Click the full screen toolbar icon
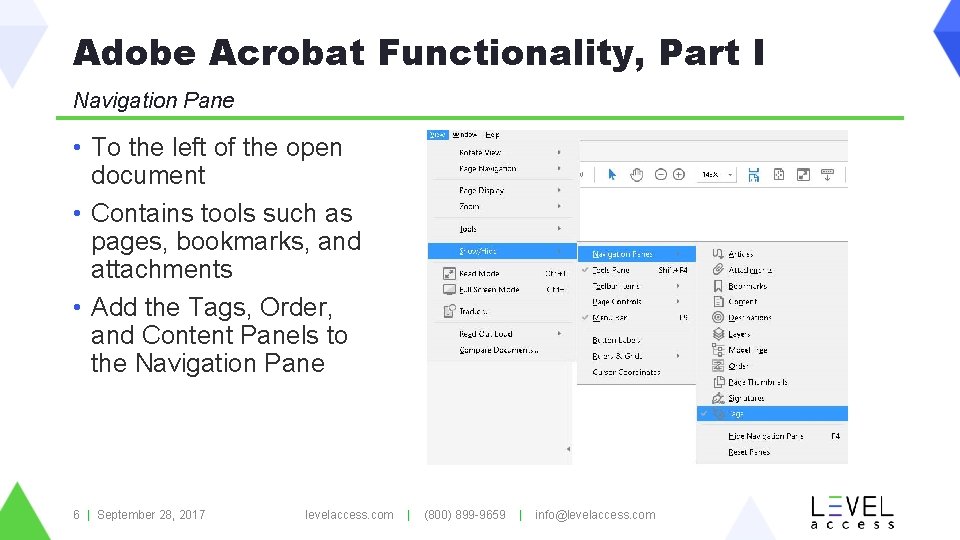The height and width of the screenshot is (540, 960). [x=803, y=174]
